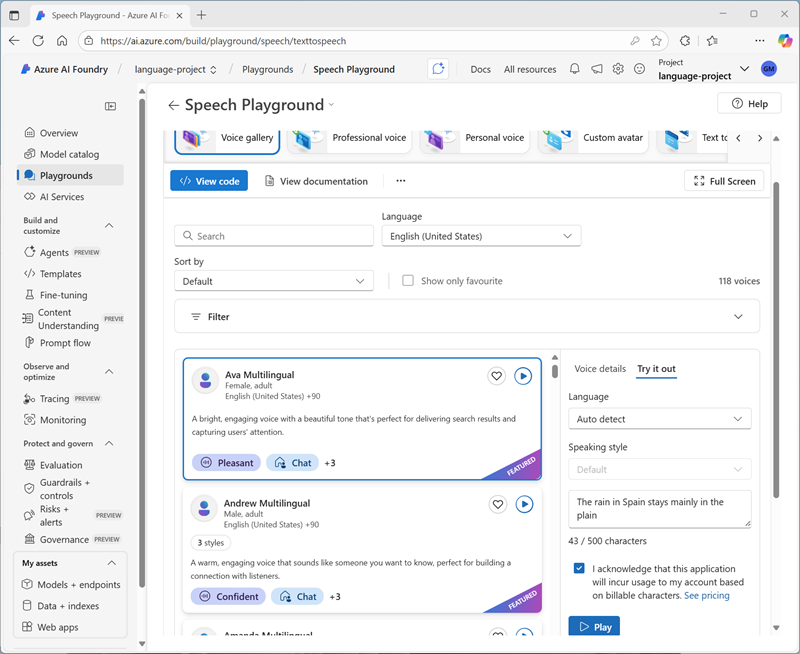Open the Sort by Default dropdown

(x=273, y=281)
